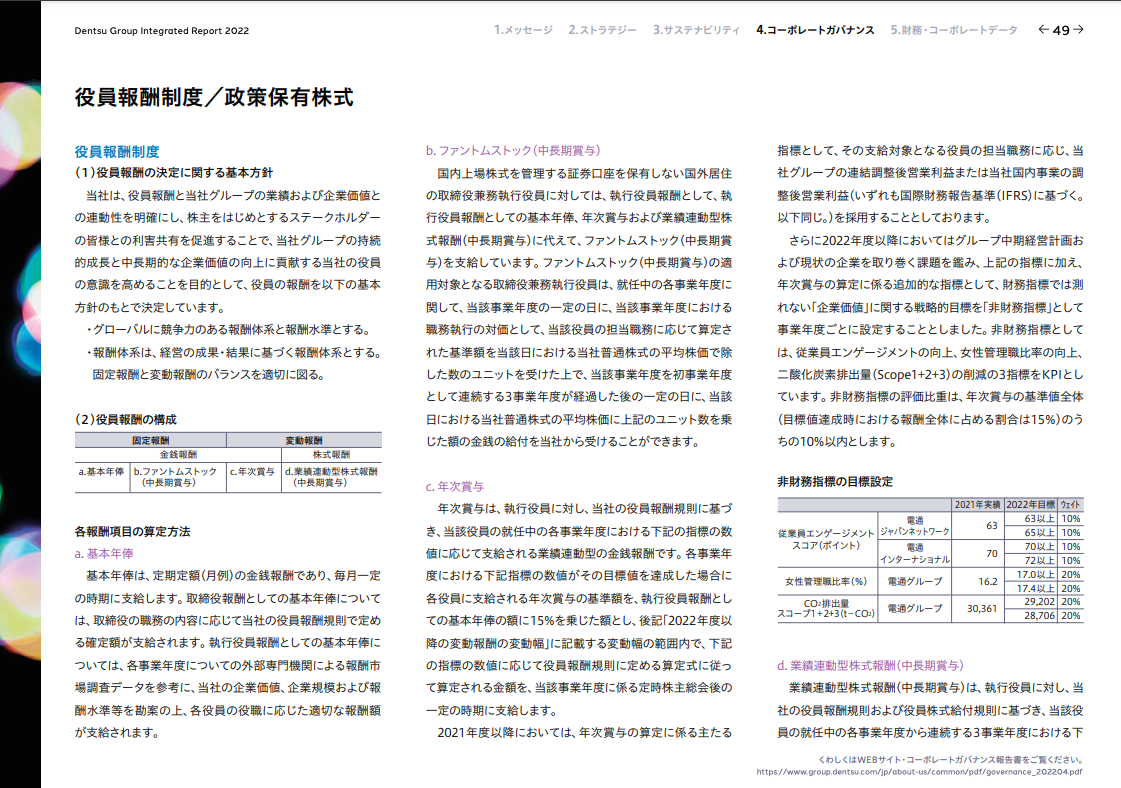Click heading (1)役員報酬の決定に関する基本方針
This screenshot has height=788, width=1121.
174,172
